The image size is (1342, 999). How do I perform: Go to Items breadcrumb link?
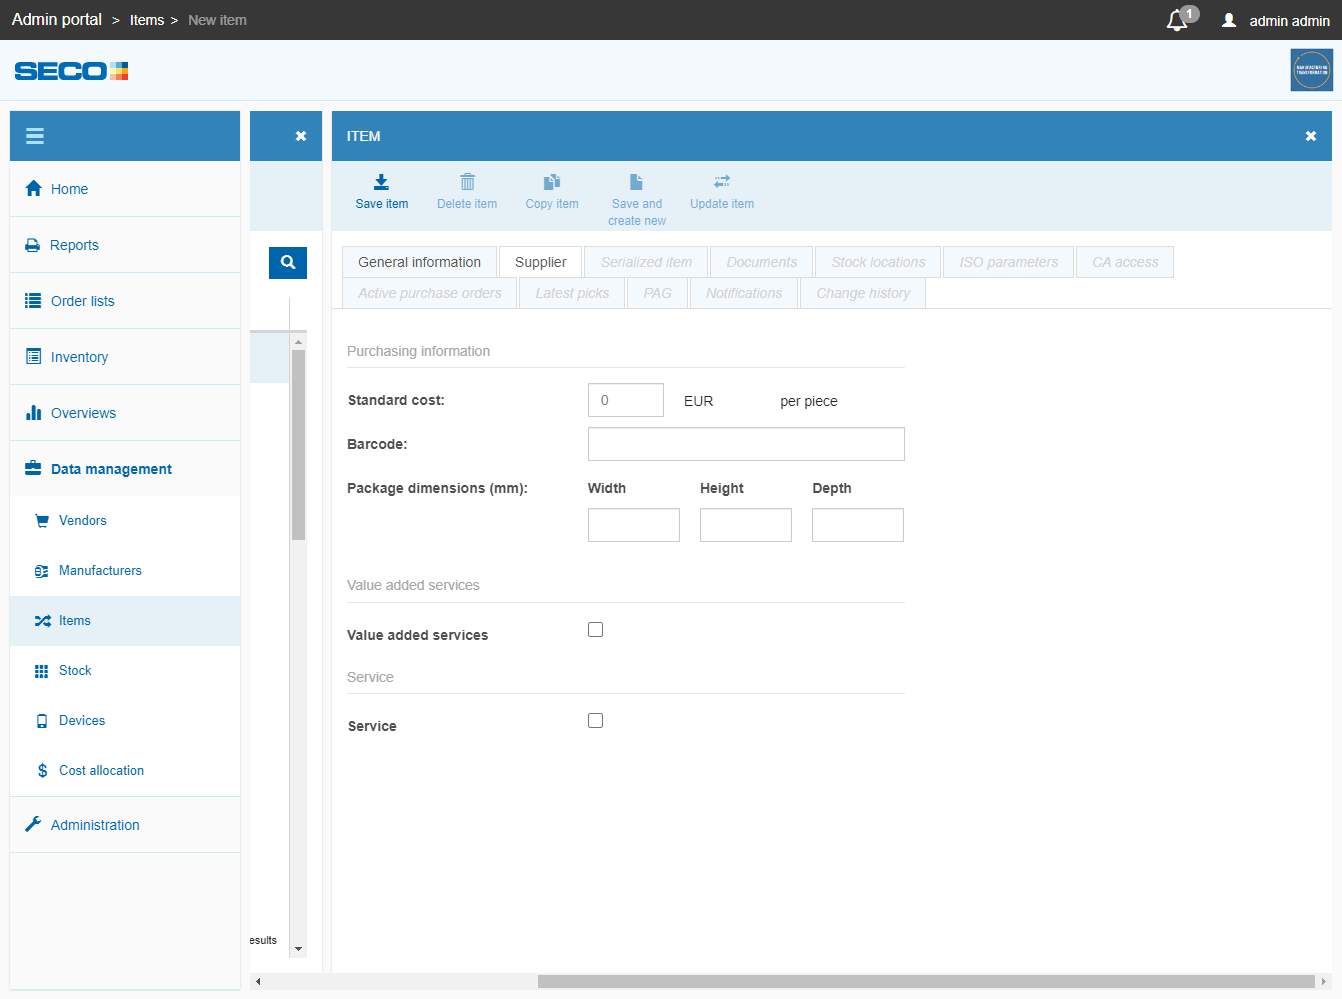[x=147, y=20]
